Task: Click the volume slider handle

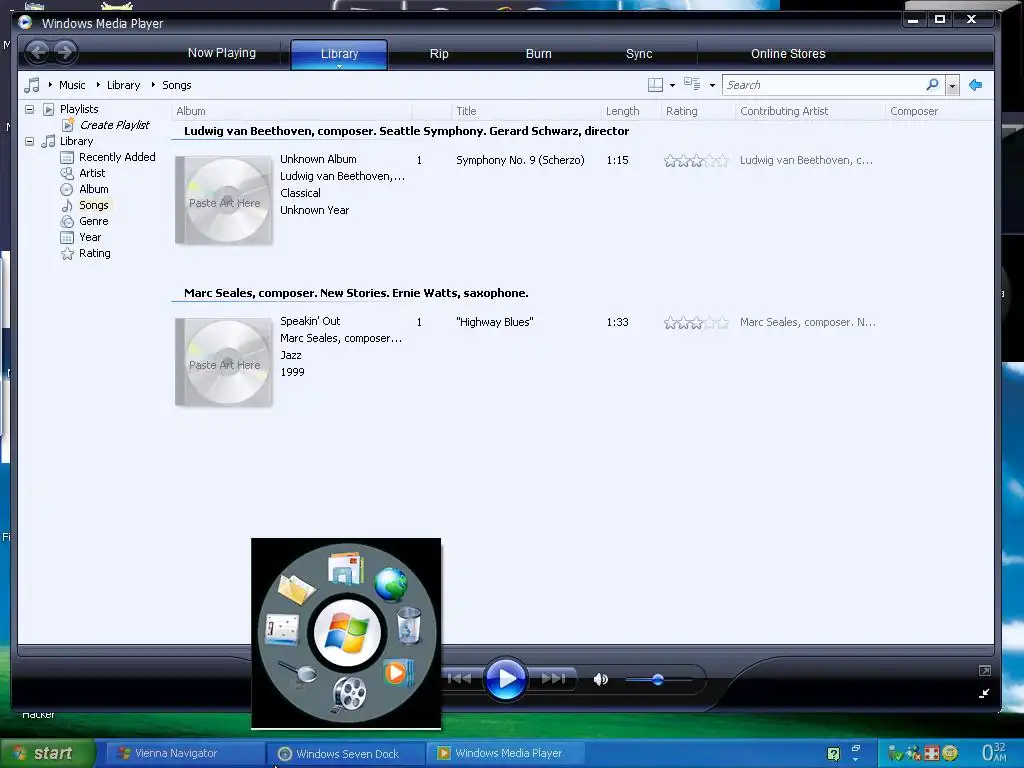Action: 658,679
